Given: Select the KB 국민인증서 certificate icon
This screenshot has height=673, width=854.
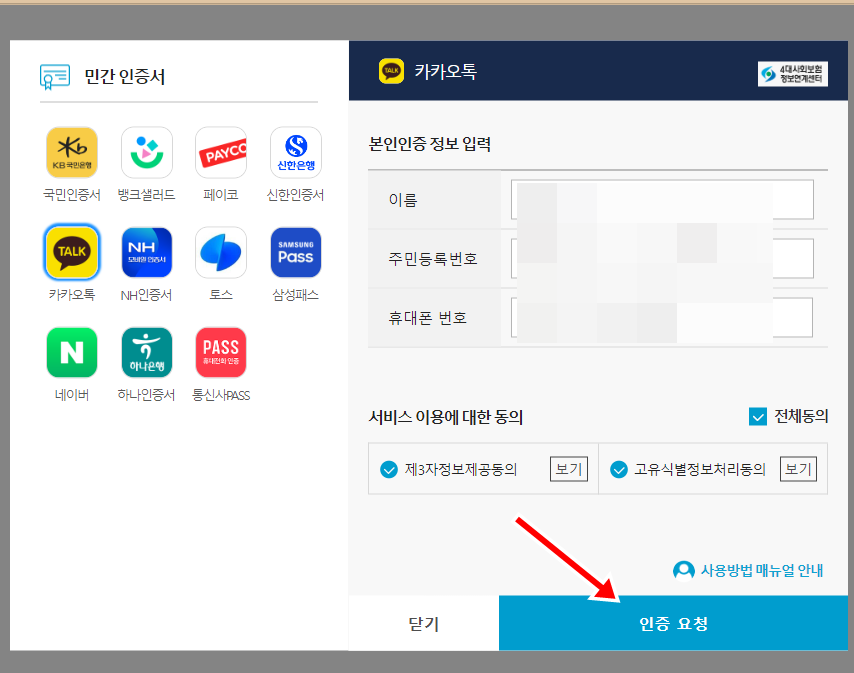Looking at the screenshot, I should [x=72, y=152].
